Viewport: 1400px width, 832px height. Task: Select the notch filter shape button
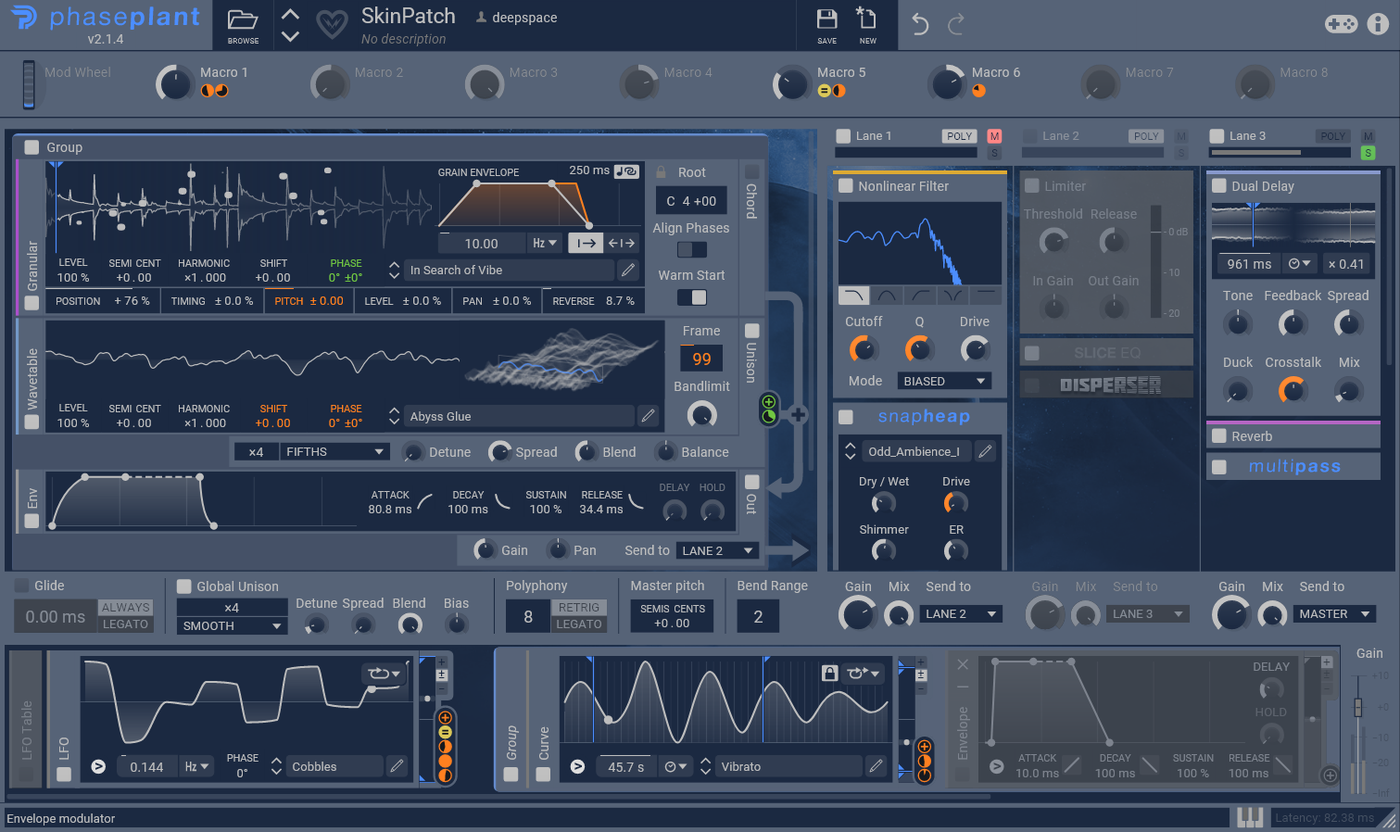(951, 295)
